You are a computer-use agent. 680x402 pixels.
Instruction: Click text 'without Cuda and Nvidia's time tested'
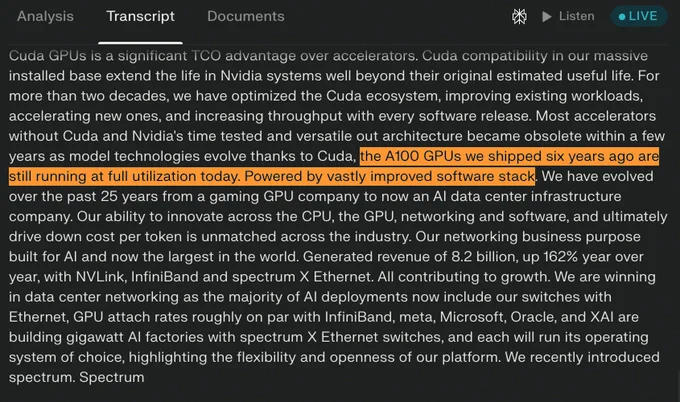tap(135, 136)
